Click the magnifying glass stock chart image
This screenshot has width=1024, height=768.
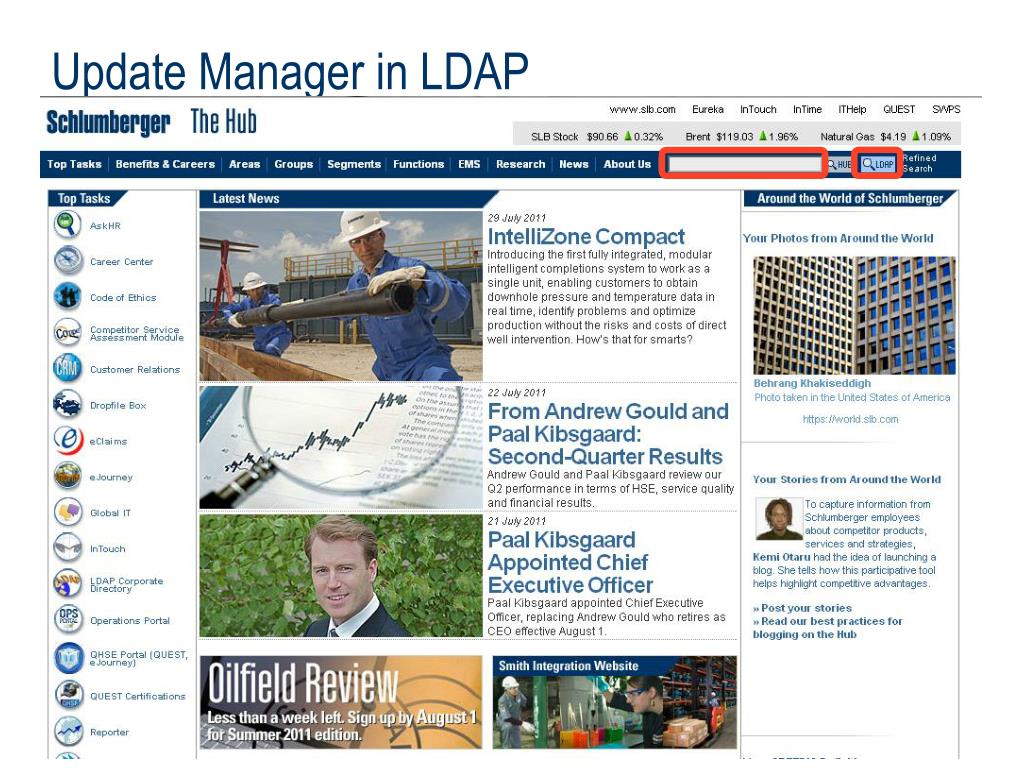tap(341, 447)
